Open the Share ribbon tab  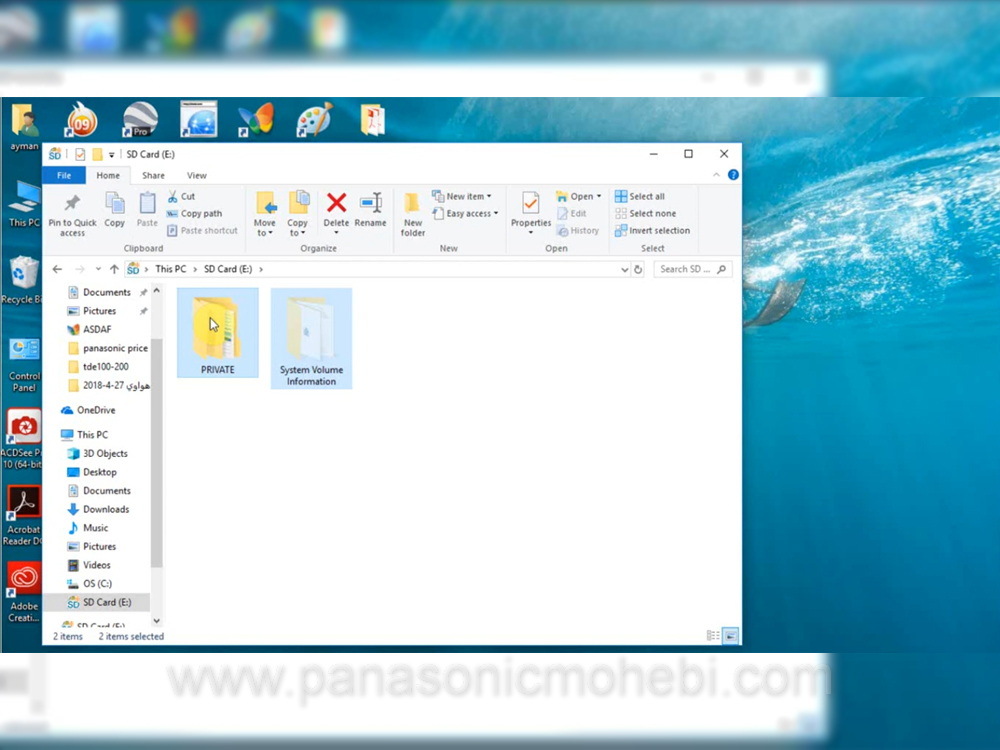153,175
